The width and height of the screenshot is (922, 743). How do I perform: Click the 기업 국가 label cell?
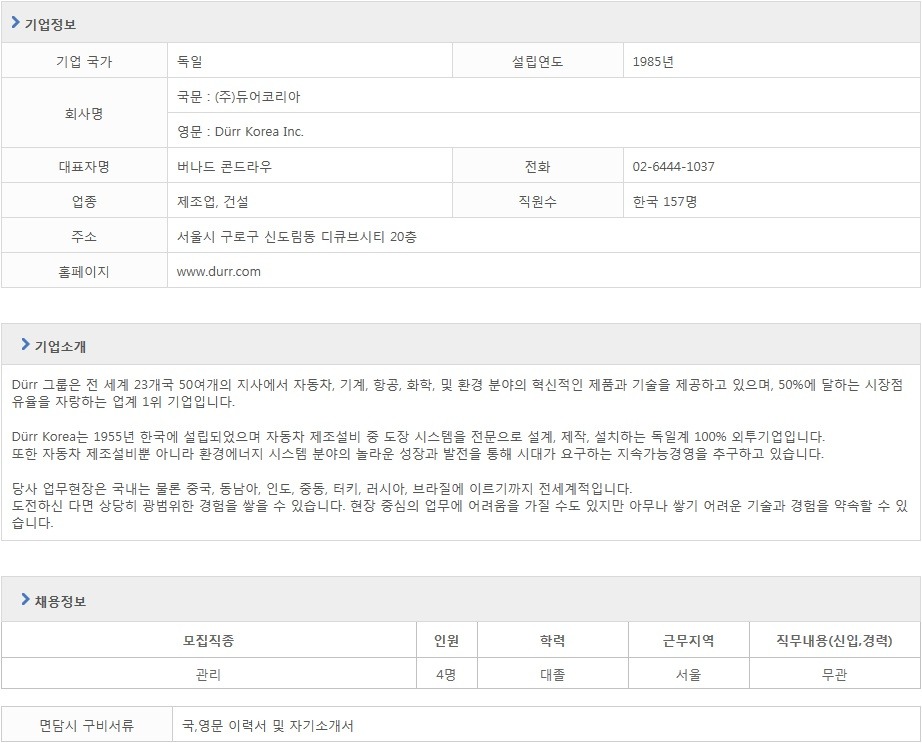(x=84, y=61)
